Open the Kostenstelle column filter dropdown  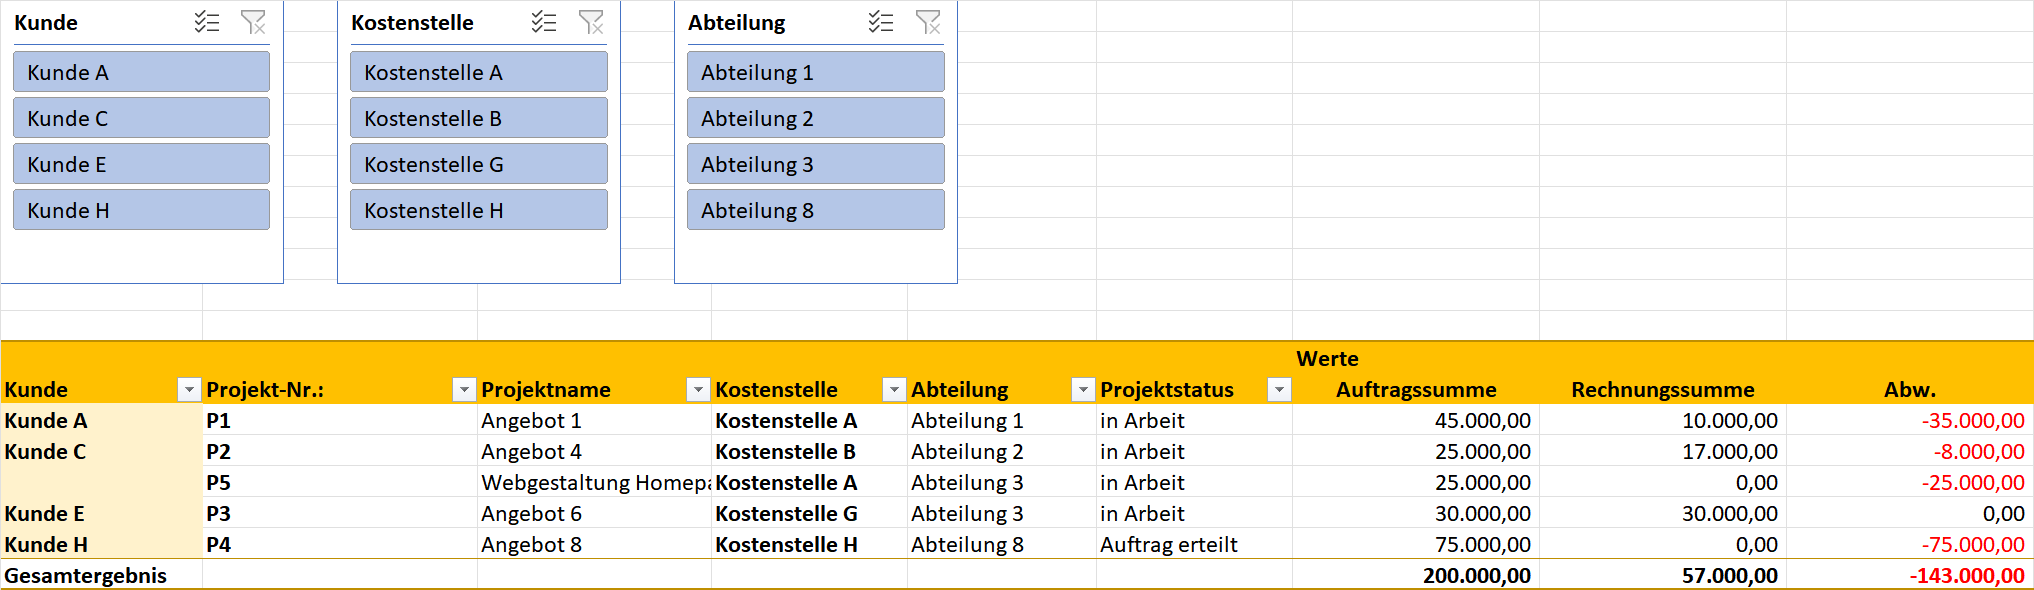click(x=894, y=390)
